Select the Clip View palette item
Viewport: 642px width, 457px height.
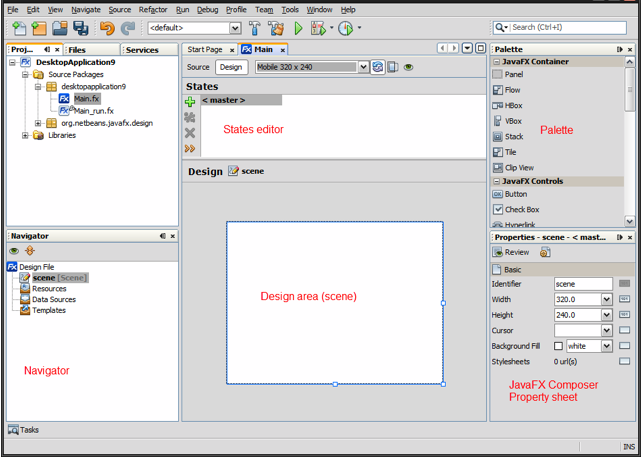click(513, 167)
